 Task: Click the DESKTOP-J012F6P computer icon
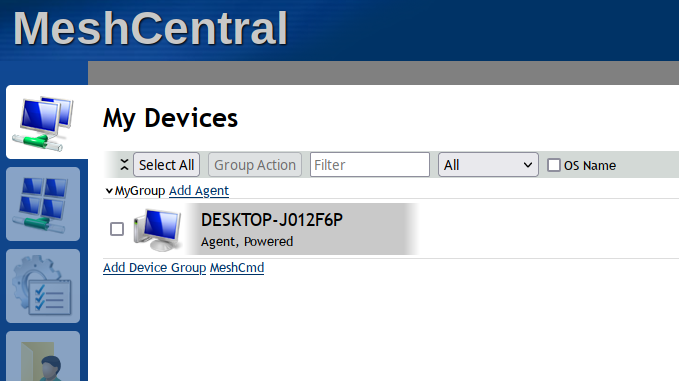point(157,229)
